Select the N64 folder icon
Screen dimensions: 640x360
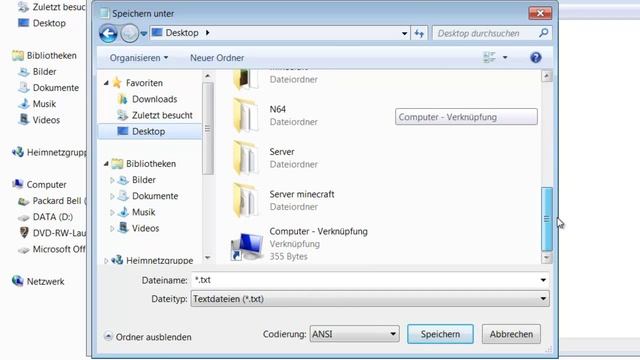[x=245, y=116]
